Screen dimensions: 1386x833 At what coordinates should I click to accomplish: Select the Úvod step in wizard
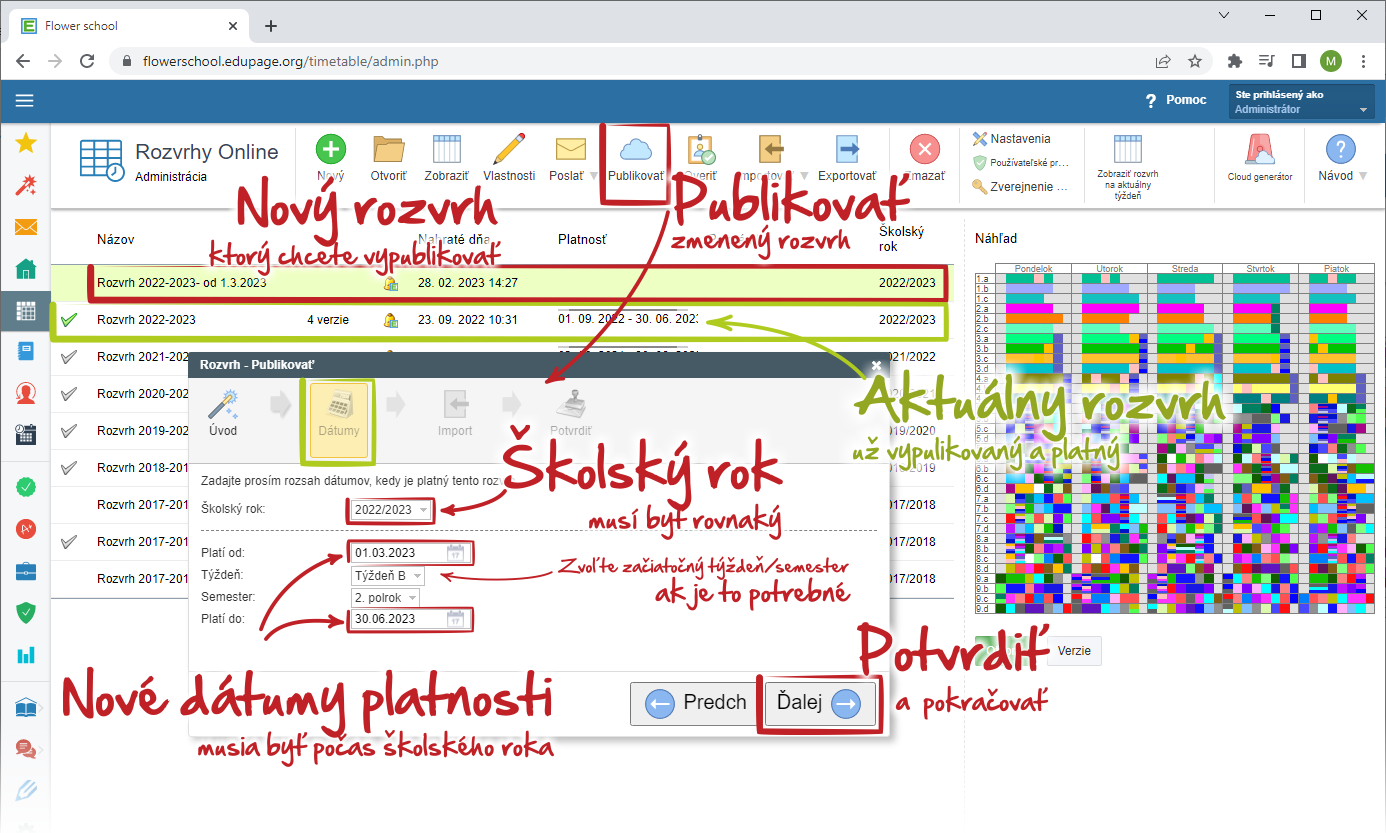pos(223,414)
